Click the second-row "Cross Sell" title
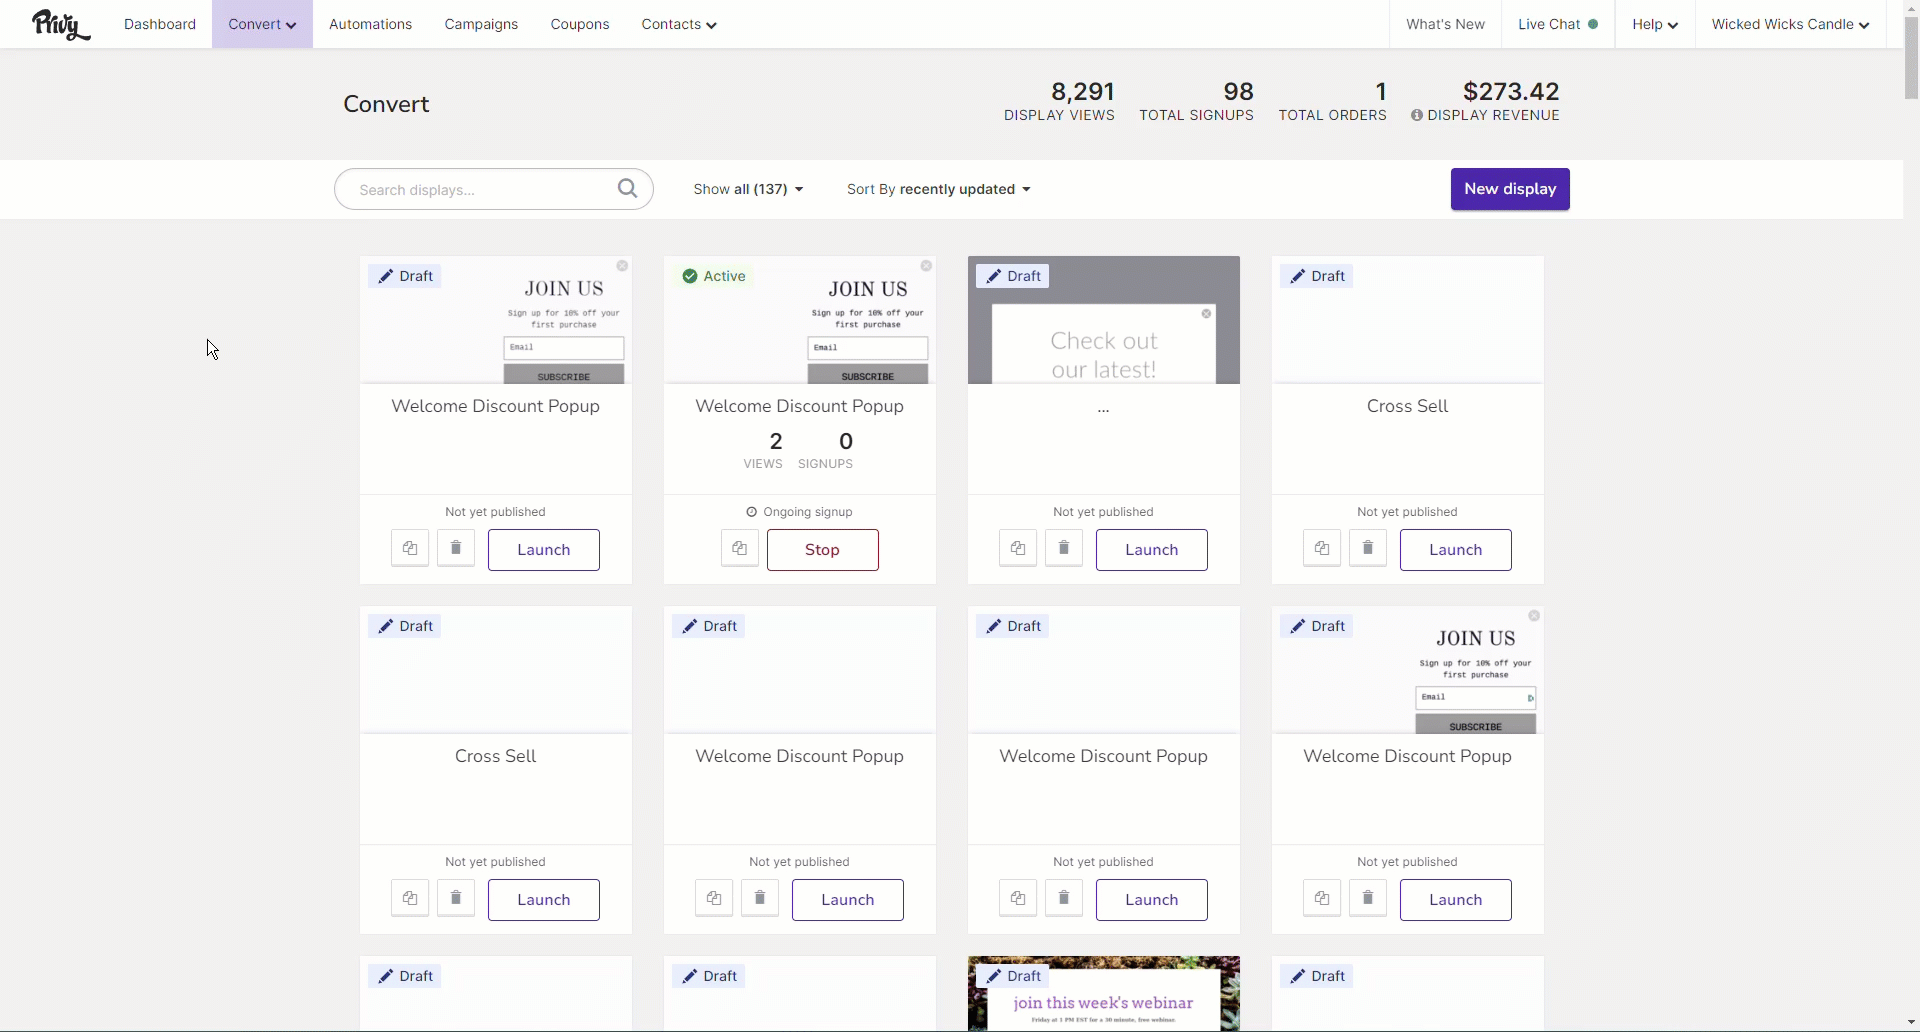Viewport: 1920px width, 1032px height. [x=495, y=756]
